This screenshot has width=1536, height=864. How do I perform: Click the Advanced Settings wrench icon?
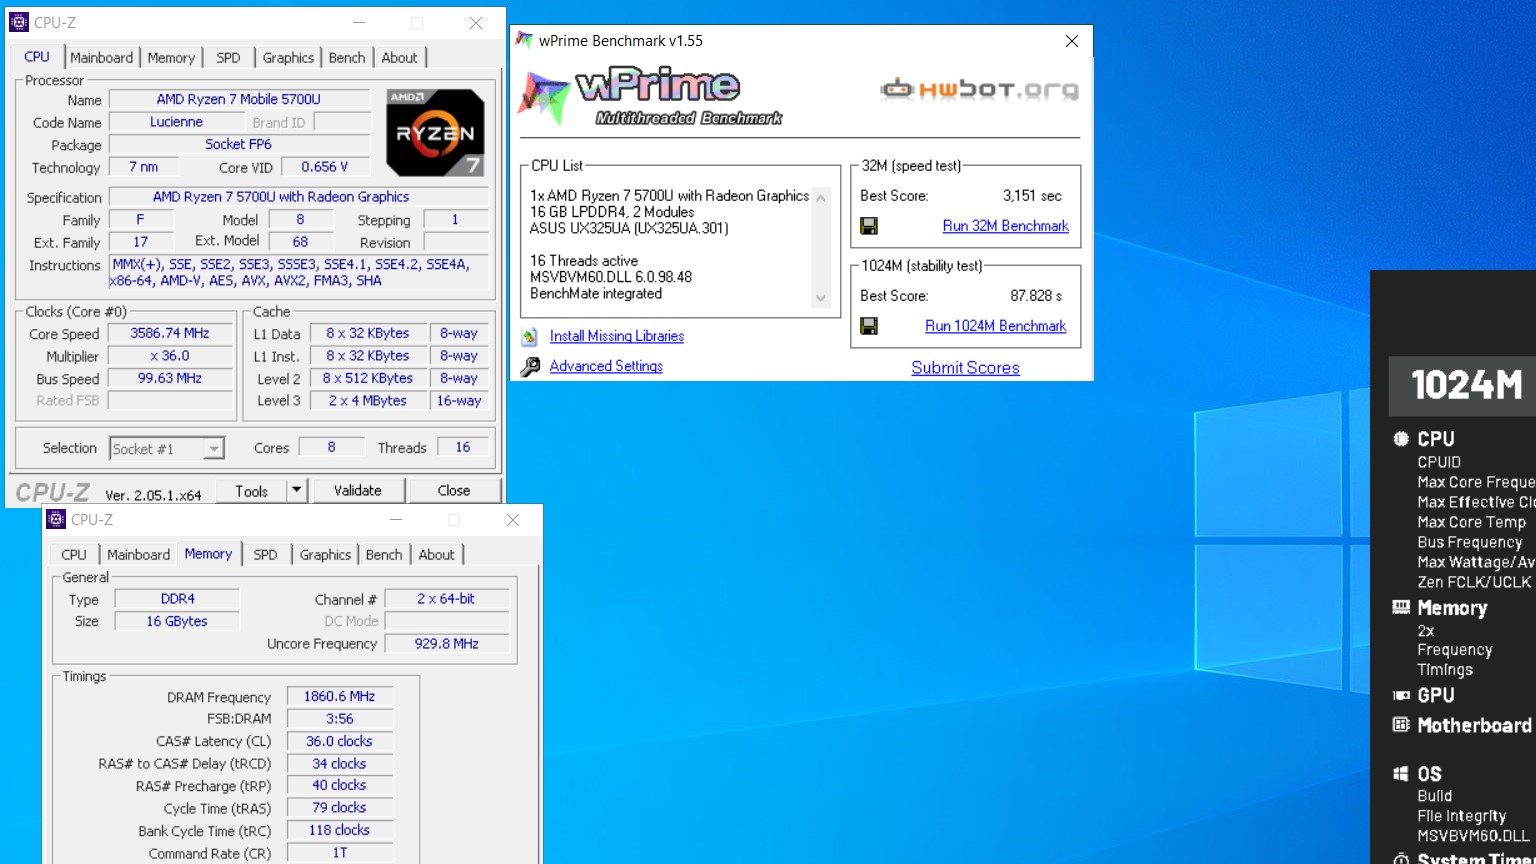(x=530, y=367)
